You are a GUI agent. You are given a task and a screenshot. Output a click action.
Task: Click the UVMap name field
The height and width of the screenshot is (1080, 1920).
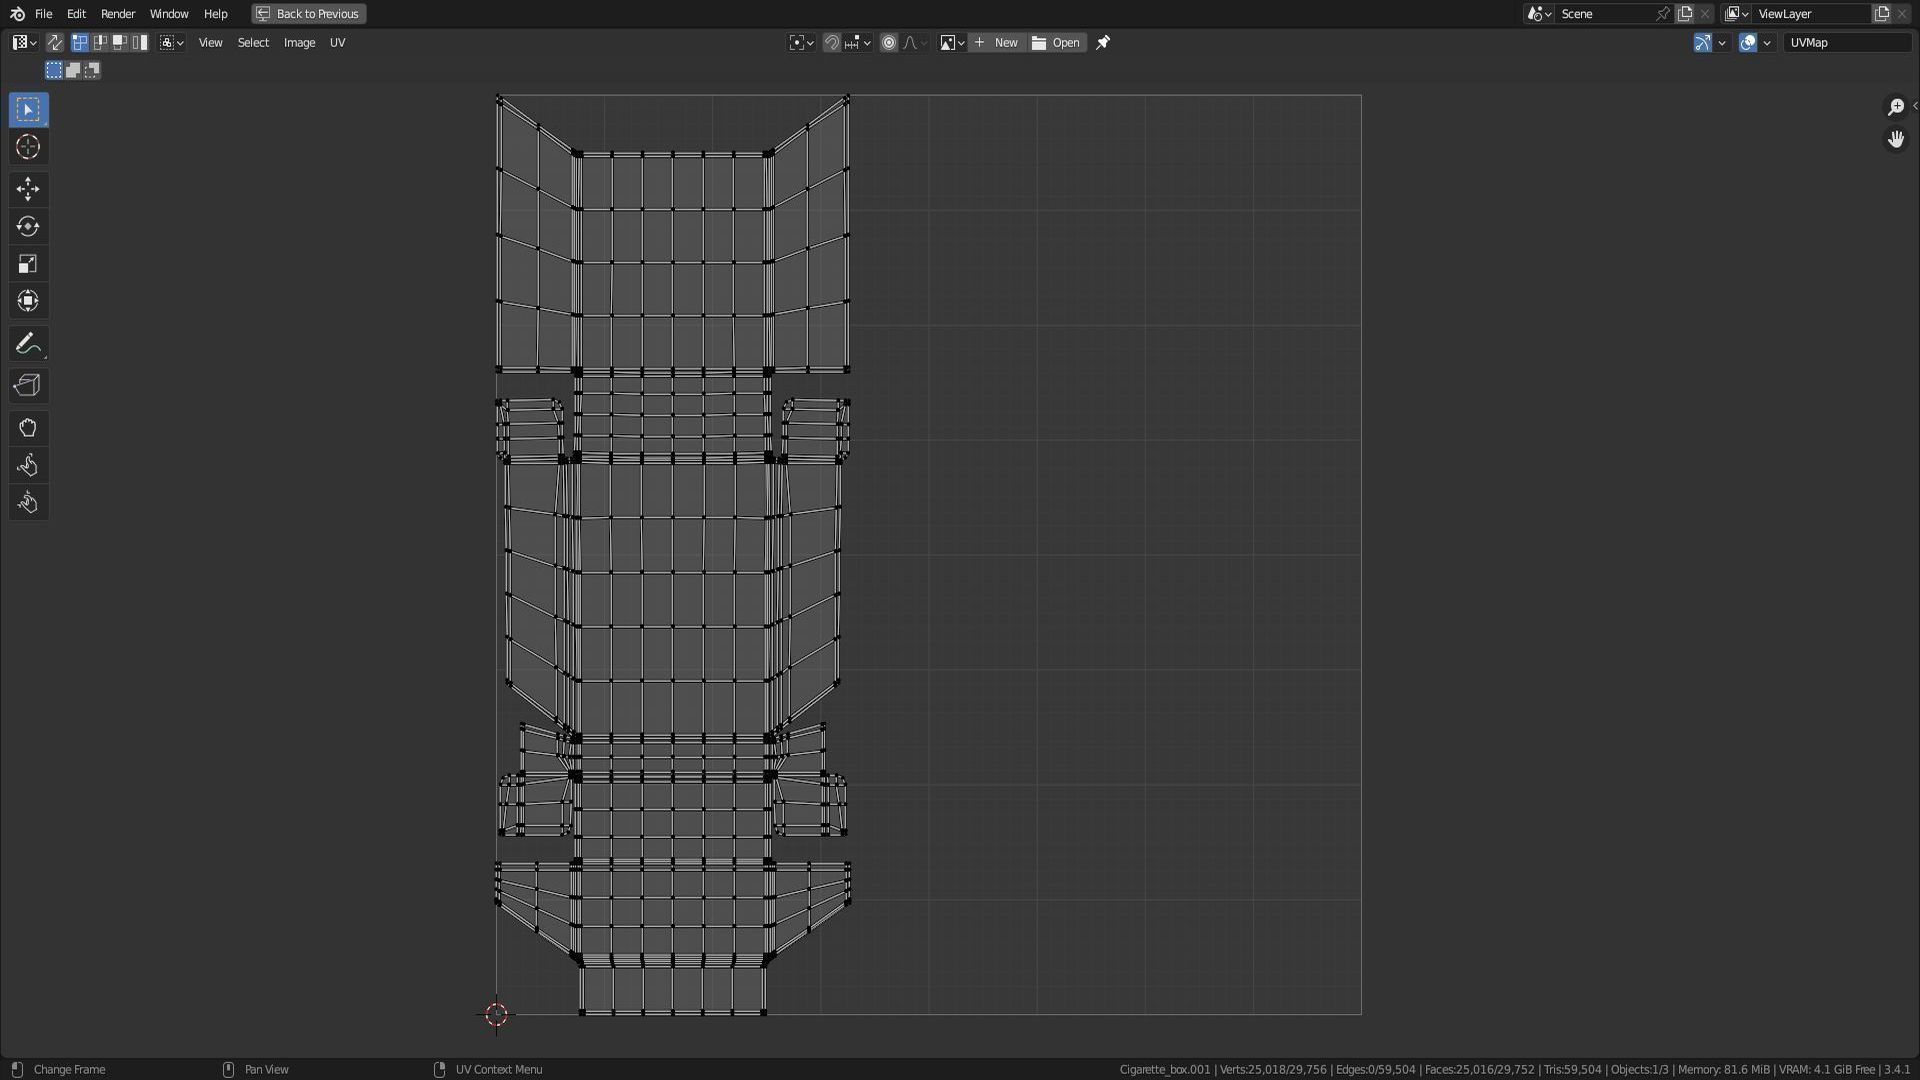[1846, 43]
